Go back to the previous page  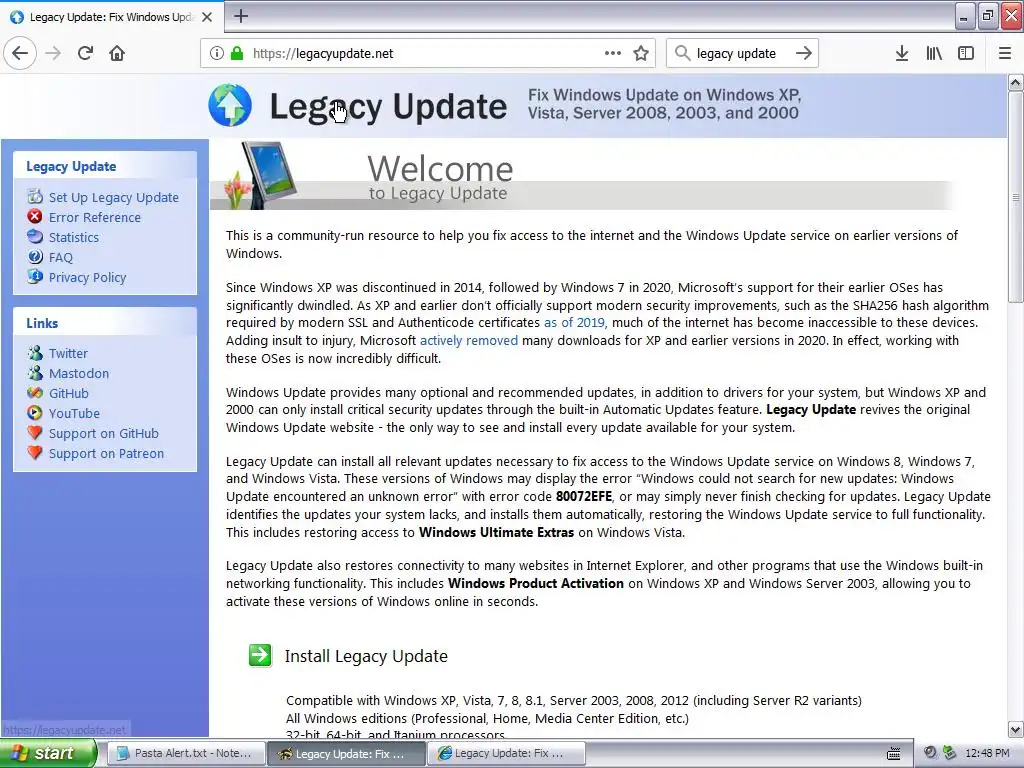[x=20, y=53]
